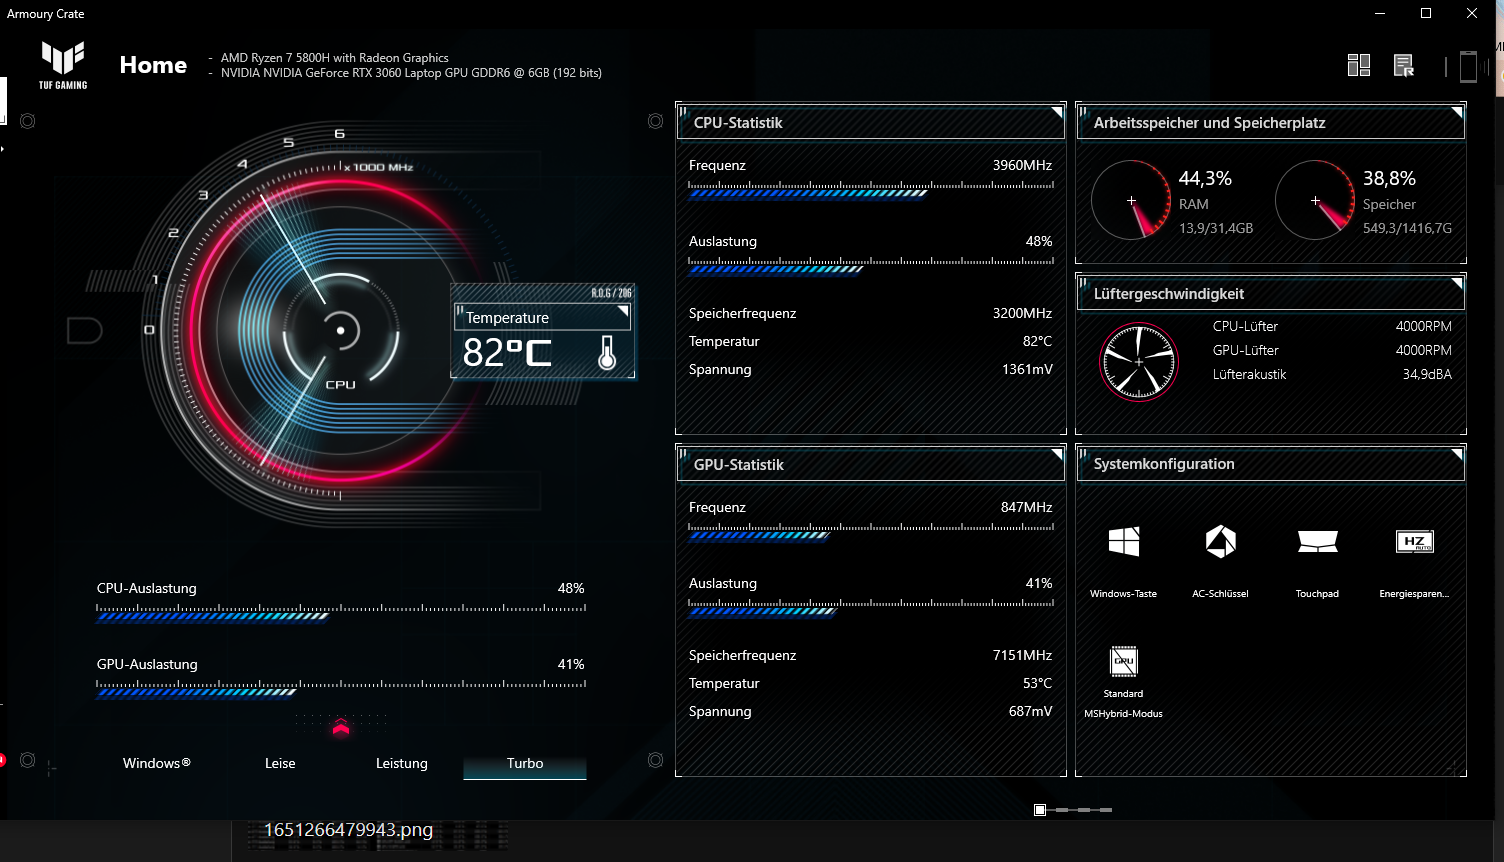
Task: Click the CPU-Lüfter 4000RPM row
Action: point(1332,326)
